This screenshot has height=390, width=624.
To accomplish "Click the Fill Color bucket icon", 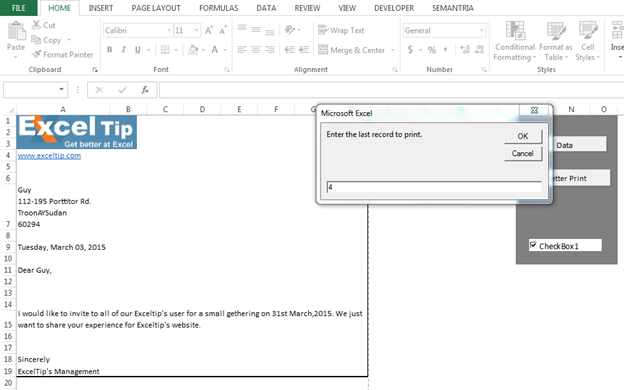I will pos(193,50).
